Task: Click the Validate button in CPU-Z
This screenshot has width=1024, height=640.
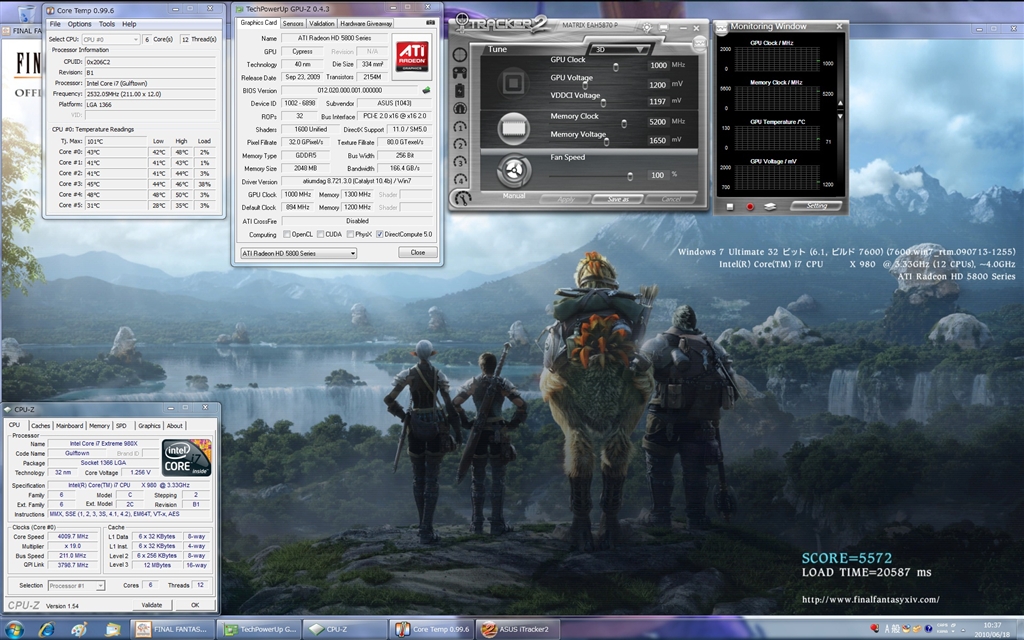Action: 152,605
